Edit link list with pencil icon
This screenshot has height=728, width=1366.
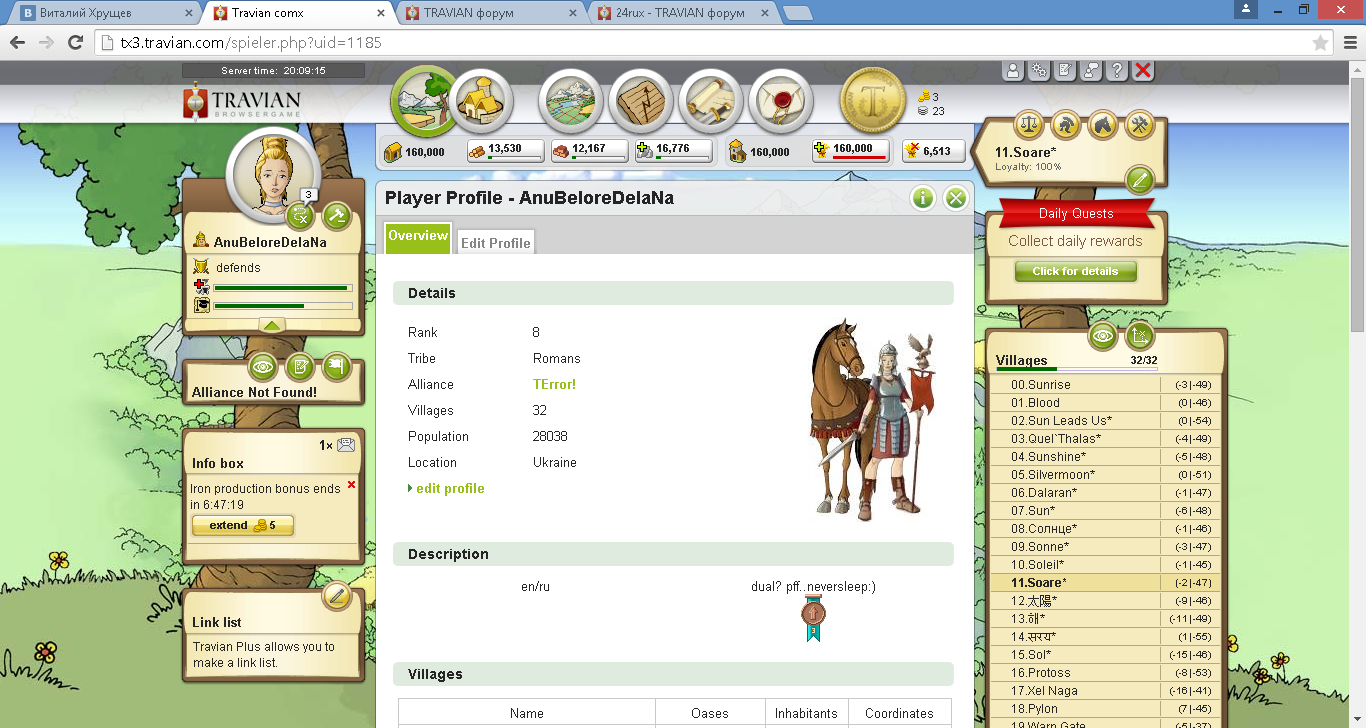(x=337, y=597)
